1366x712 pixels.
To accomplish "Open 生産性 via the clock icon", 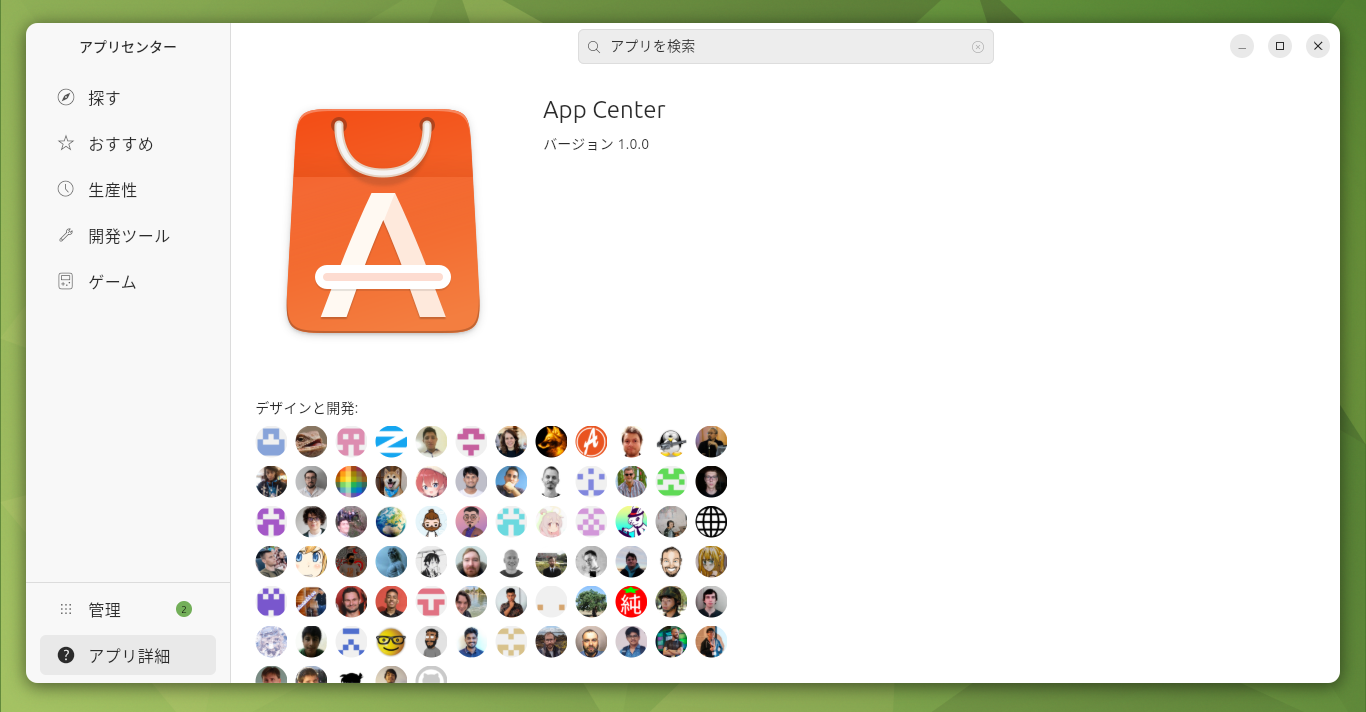I will [65, 189].
